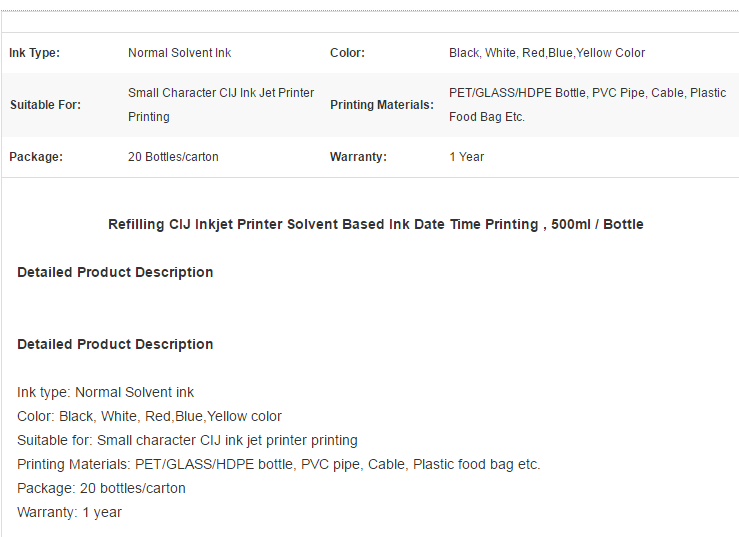
Task: Click the "Suitable For:" table label
Action: point(45,105)
